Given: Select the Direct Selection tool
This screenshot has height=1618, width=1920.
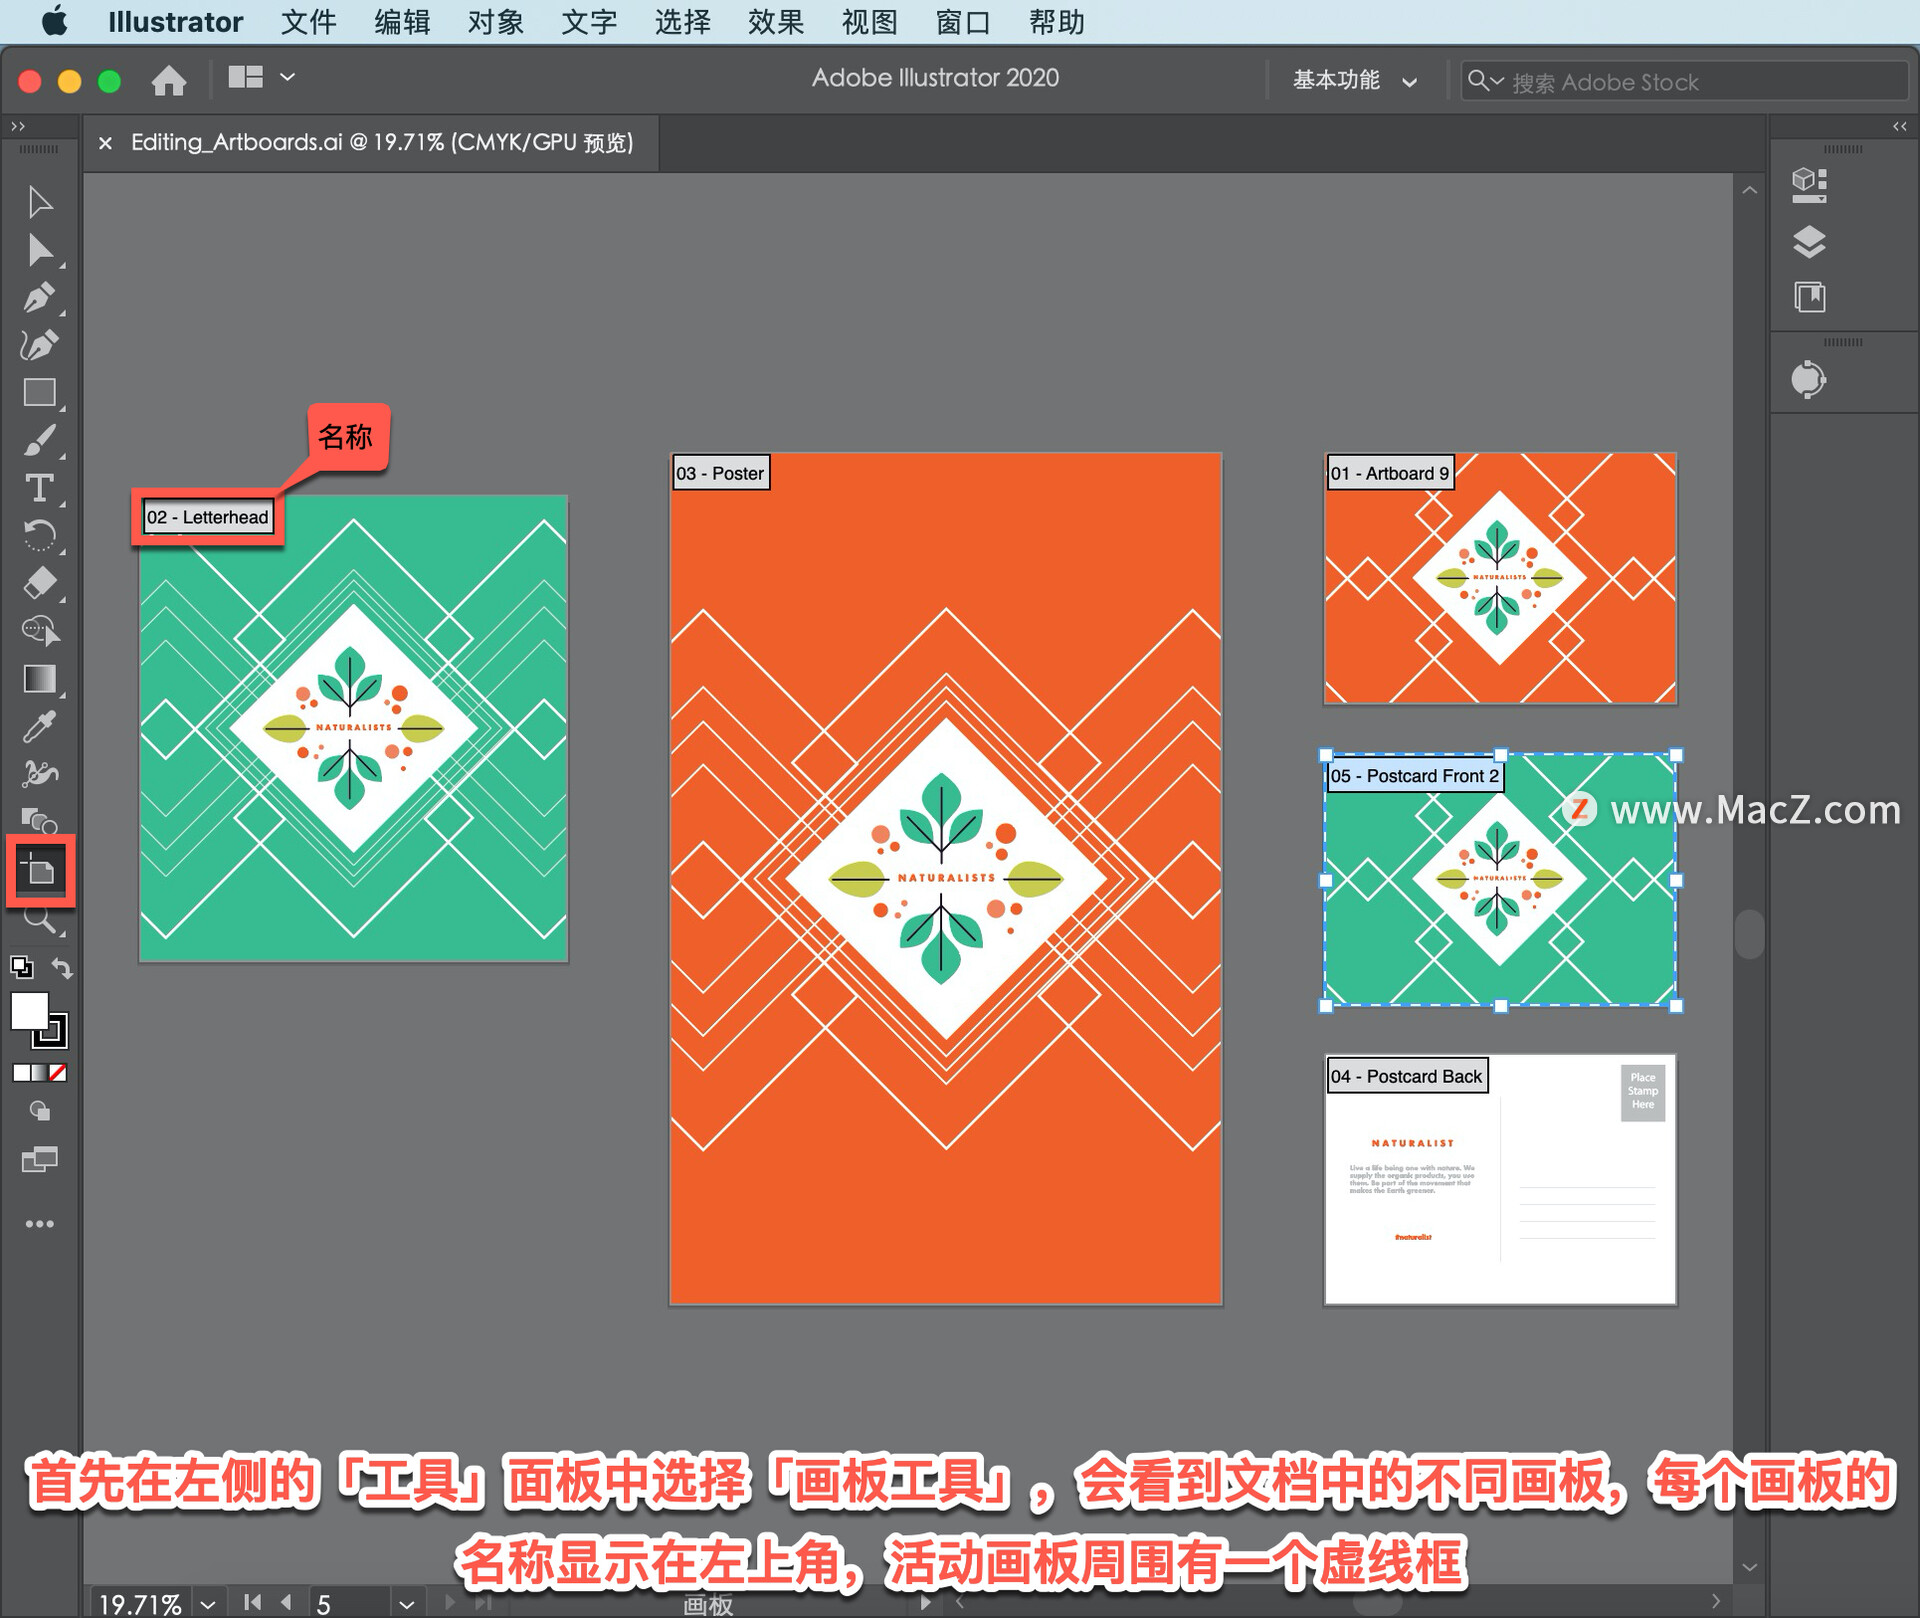Looking at the screenshot, I should [x=39, y=250].
